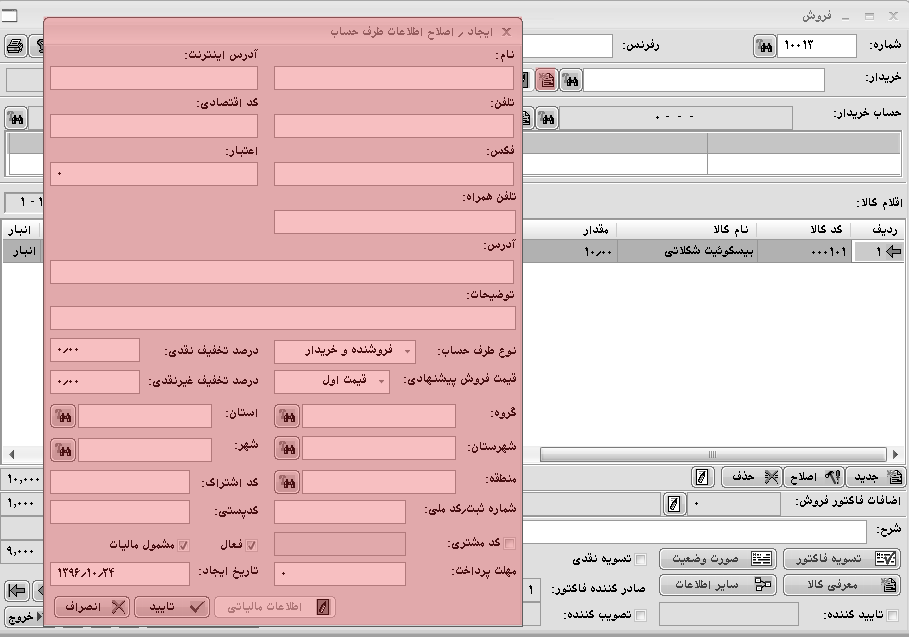Click the نام input field in dialog
This screenshot has width=909, height=637.
(393, 79)
